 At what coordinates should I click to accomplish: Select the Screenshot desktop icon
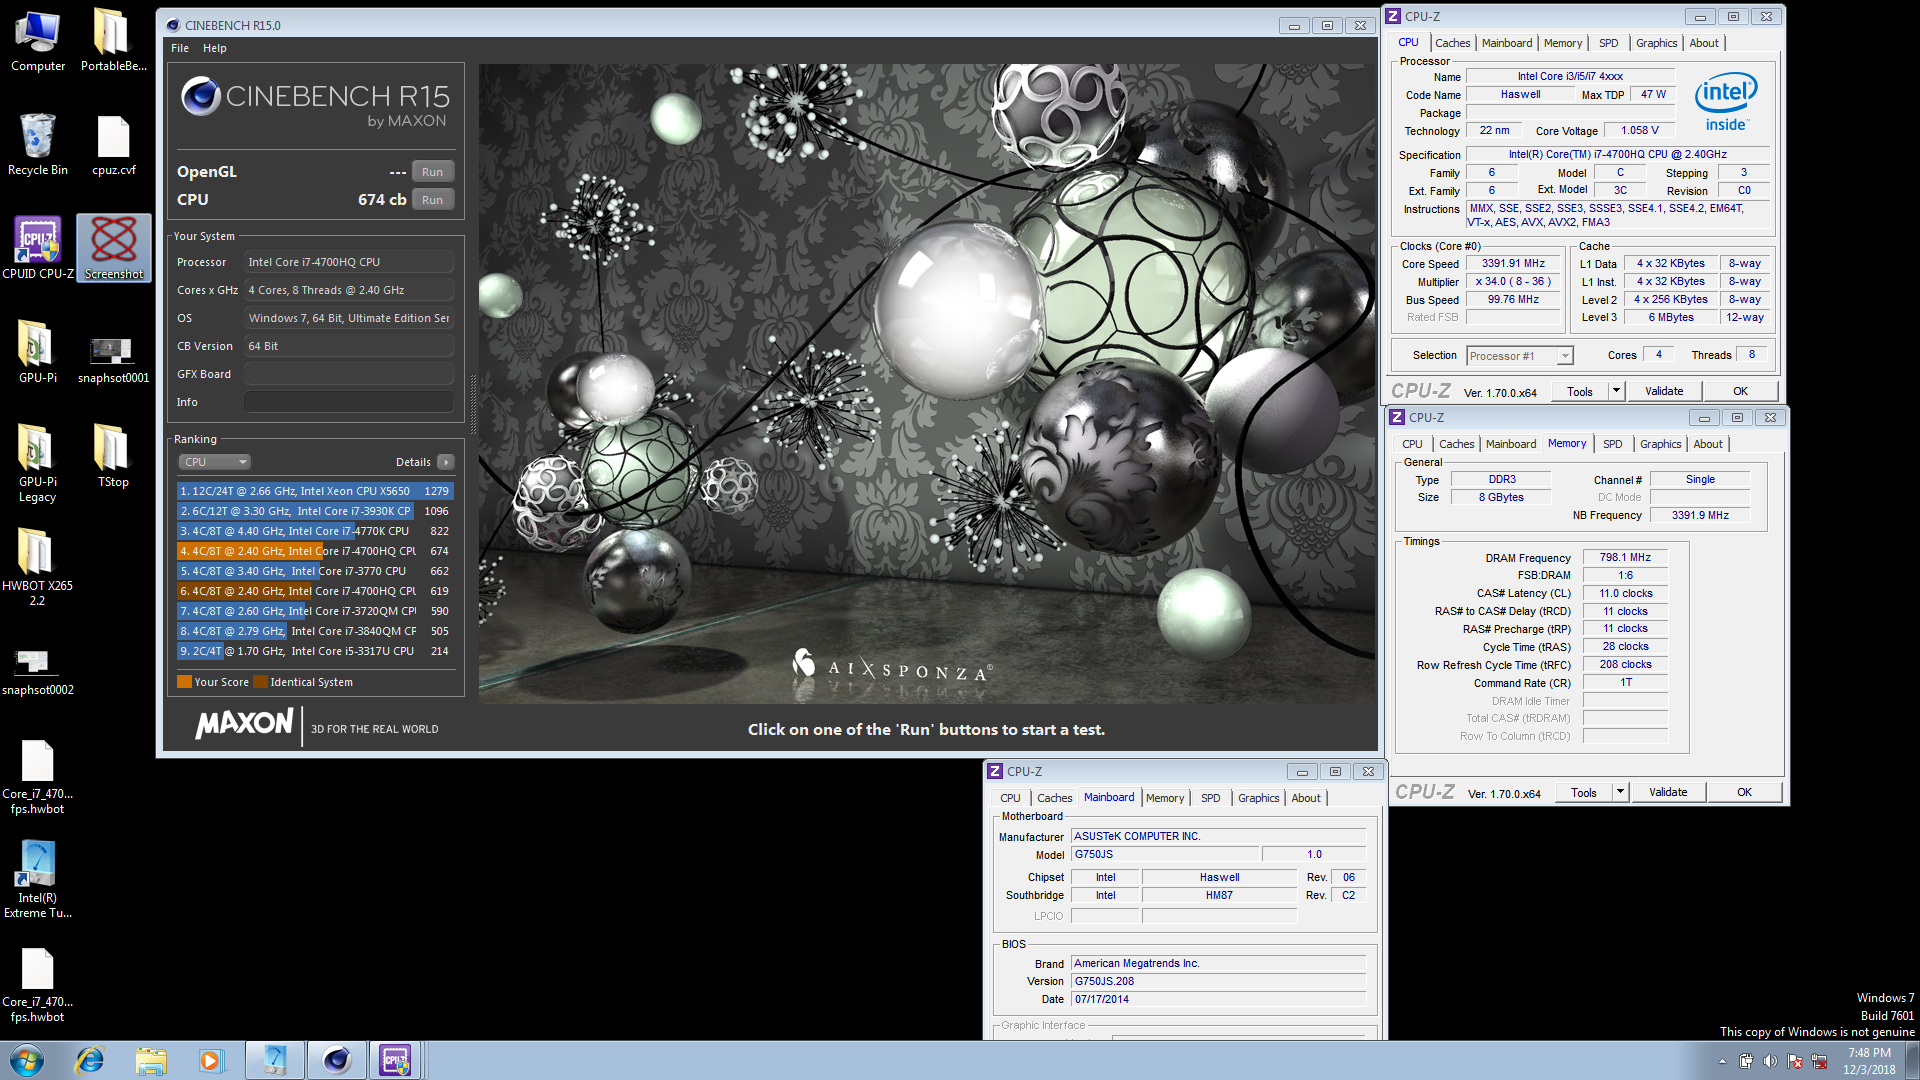point(113,249)
